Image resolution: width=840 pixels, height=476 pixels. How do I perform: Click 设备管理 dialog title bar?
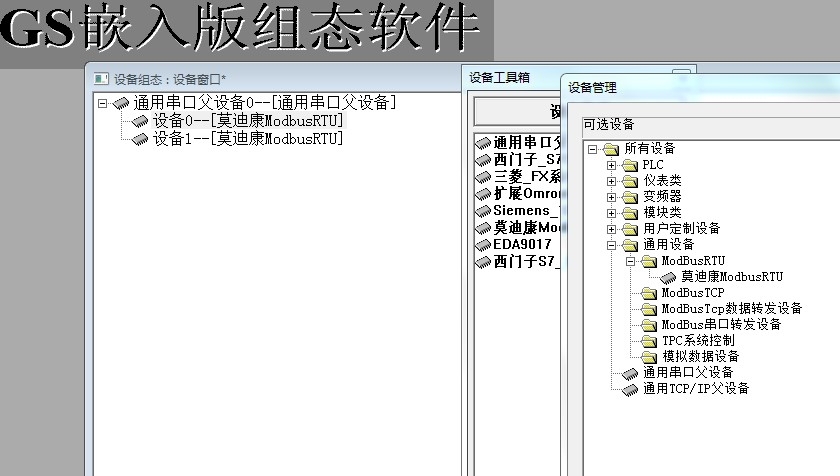pyautogui.click(x=701, y=87)
